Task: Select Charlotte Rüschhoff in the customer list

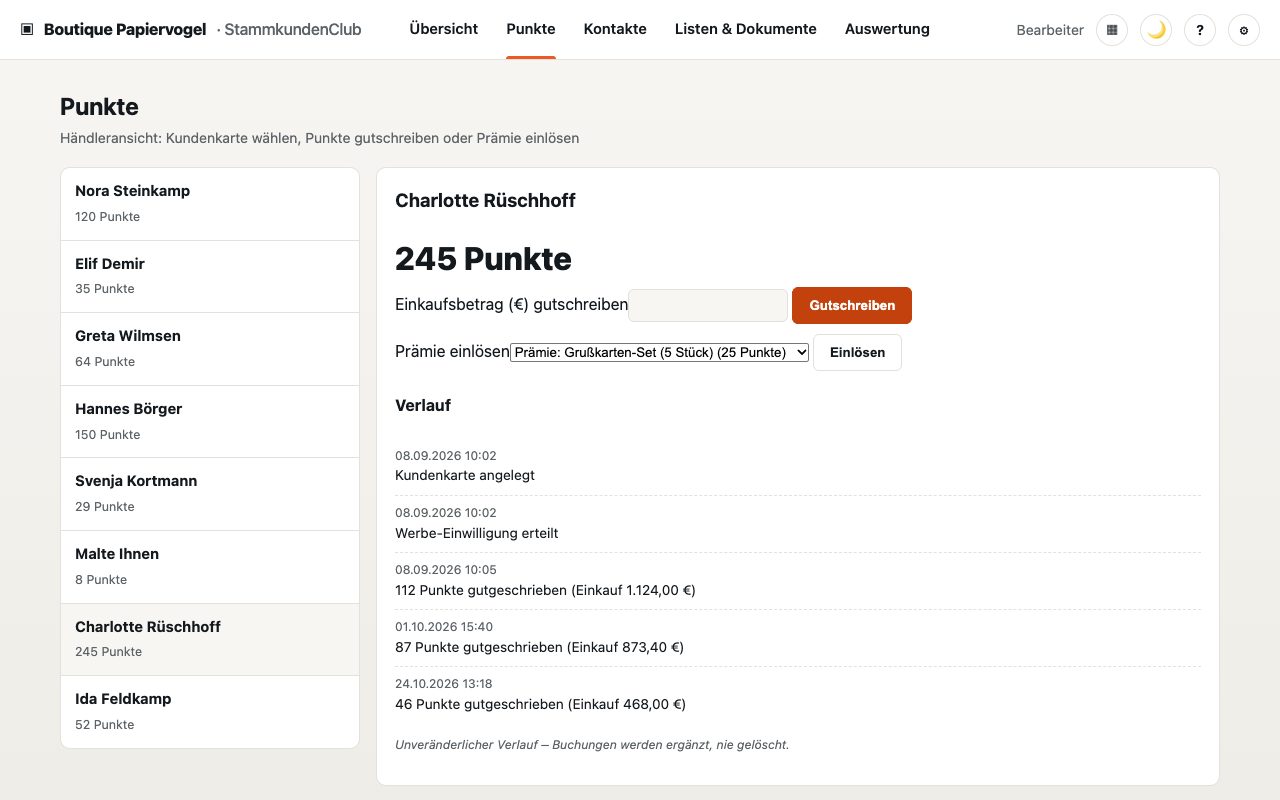Action: [x=210, y=640]
